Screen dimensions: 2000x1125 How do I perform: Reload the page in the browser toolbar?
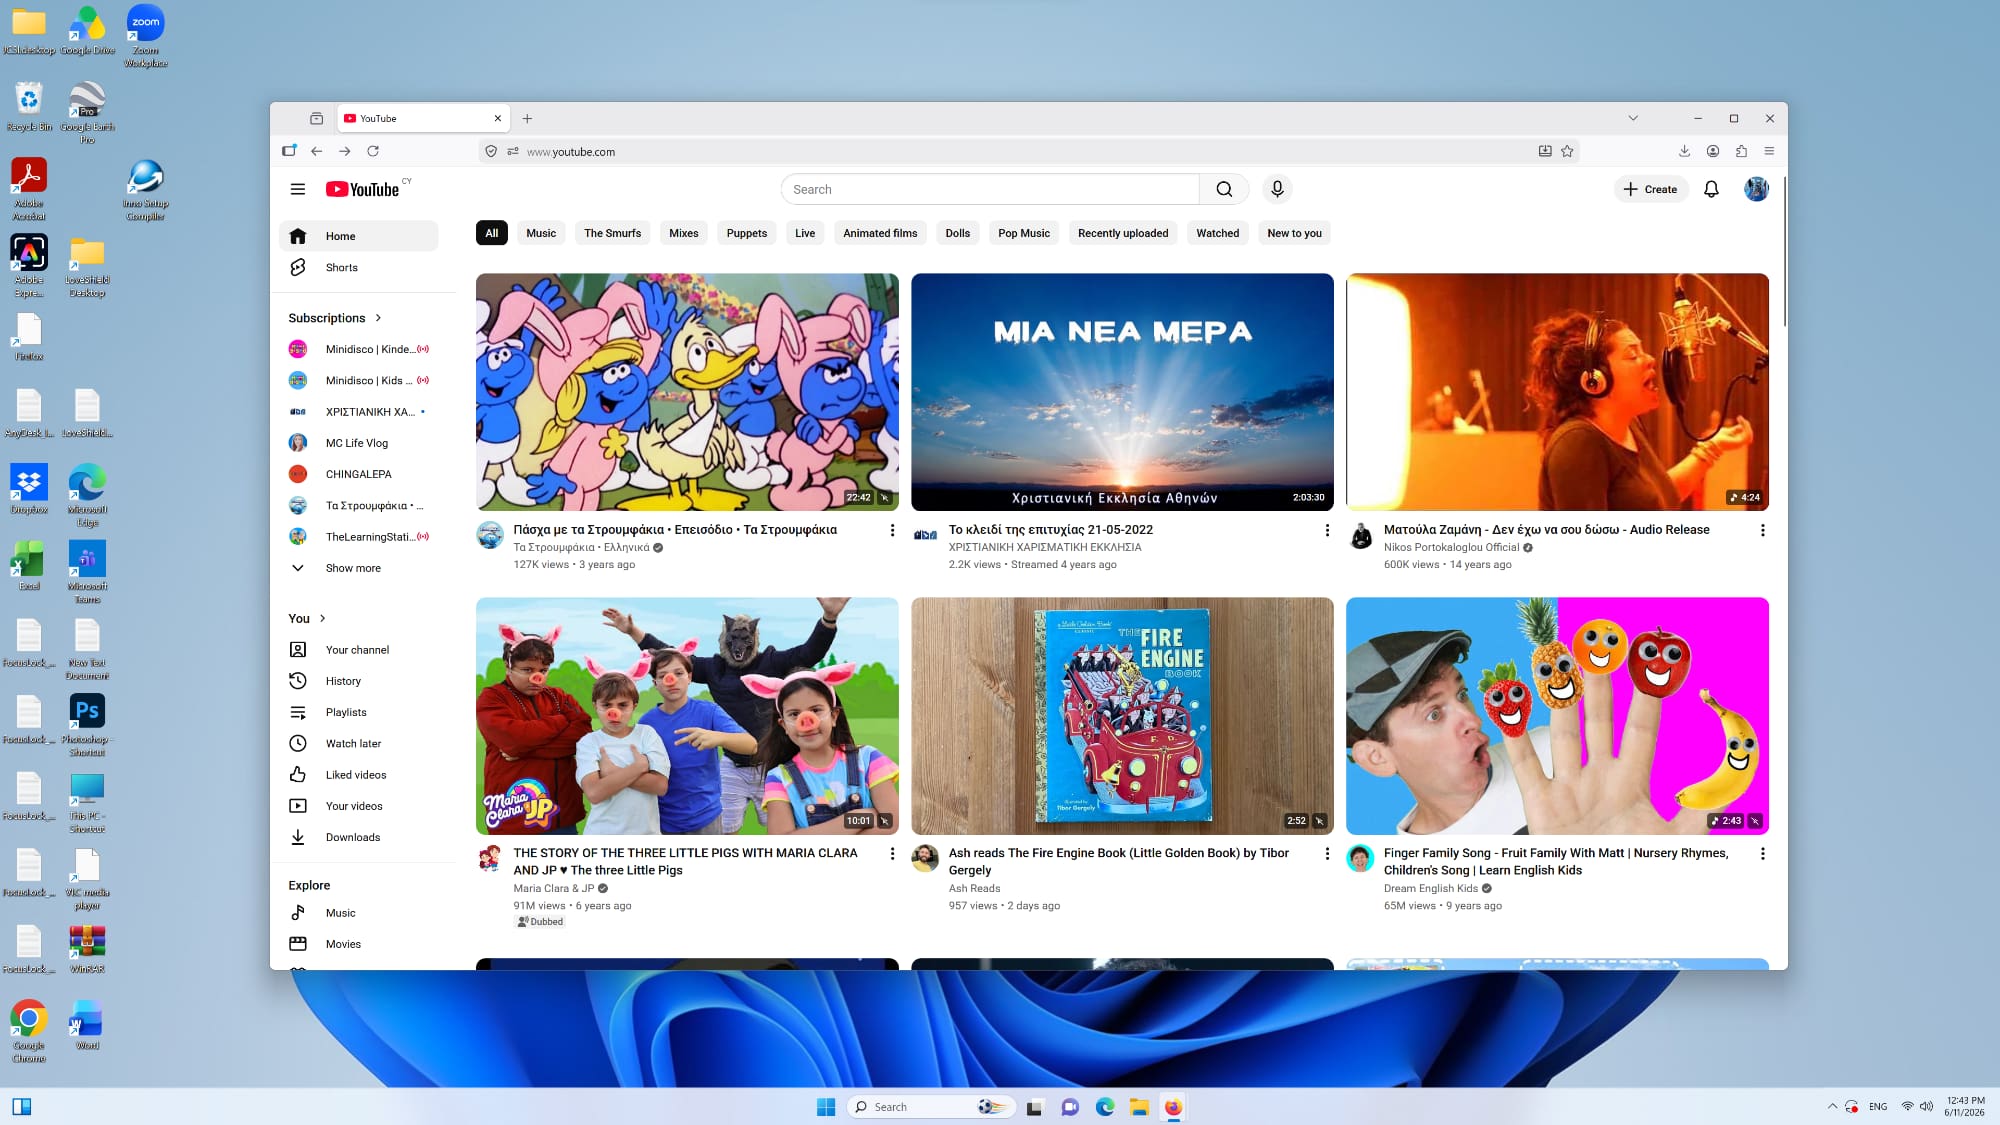click(x=373, y=151)
